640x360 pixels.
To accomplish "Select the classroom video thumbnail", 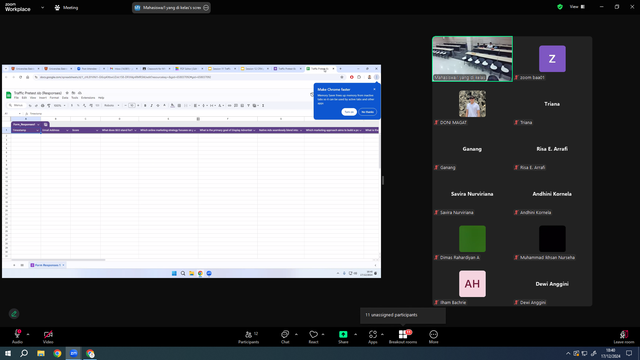I will coord(472,59).
